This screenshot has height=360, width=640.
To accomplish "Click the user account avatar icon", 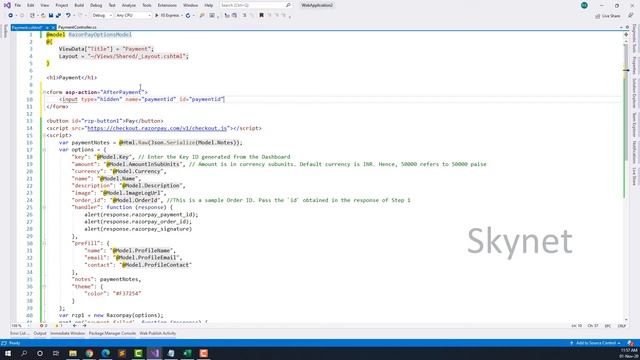I will [584, 5].
